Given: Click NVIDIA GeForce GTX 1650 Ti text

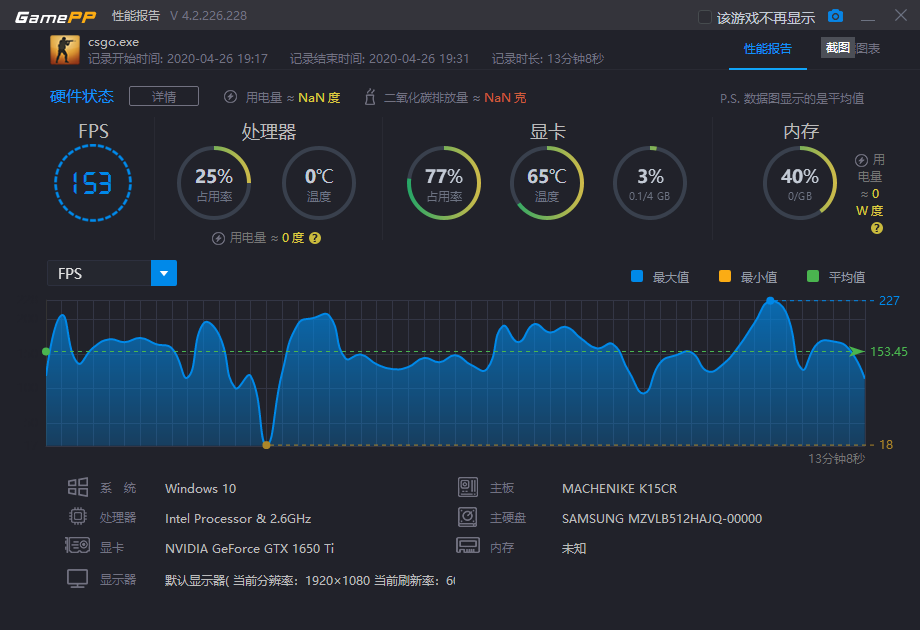Looking at the screenshot, I should [x=249, y=548].
